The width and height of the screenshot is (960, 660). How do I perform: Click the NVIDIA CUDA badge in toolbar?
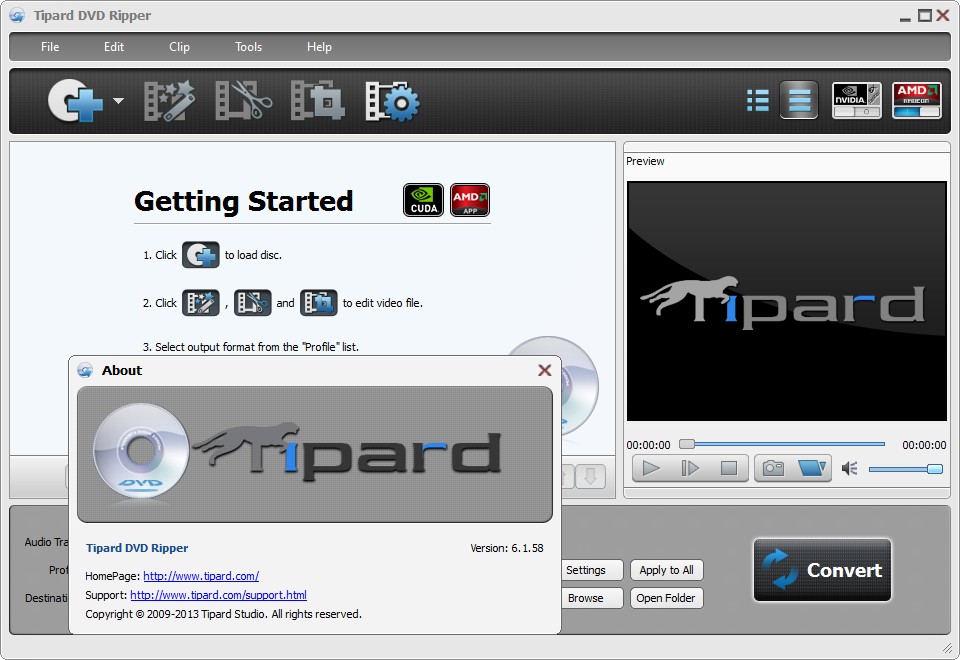(856, 100)
